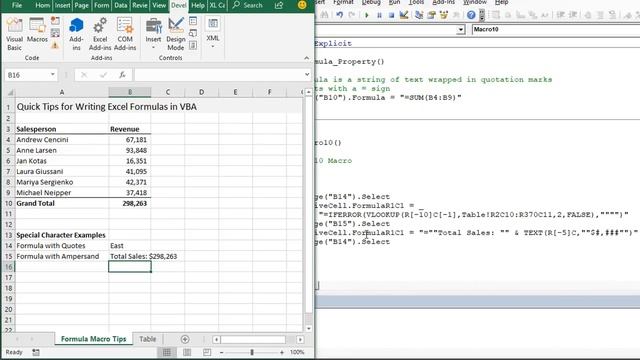Open the Name Box dropdown arrow
The image size is (640, 360).
tap(53, 75)
